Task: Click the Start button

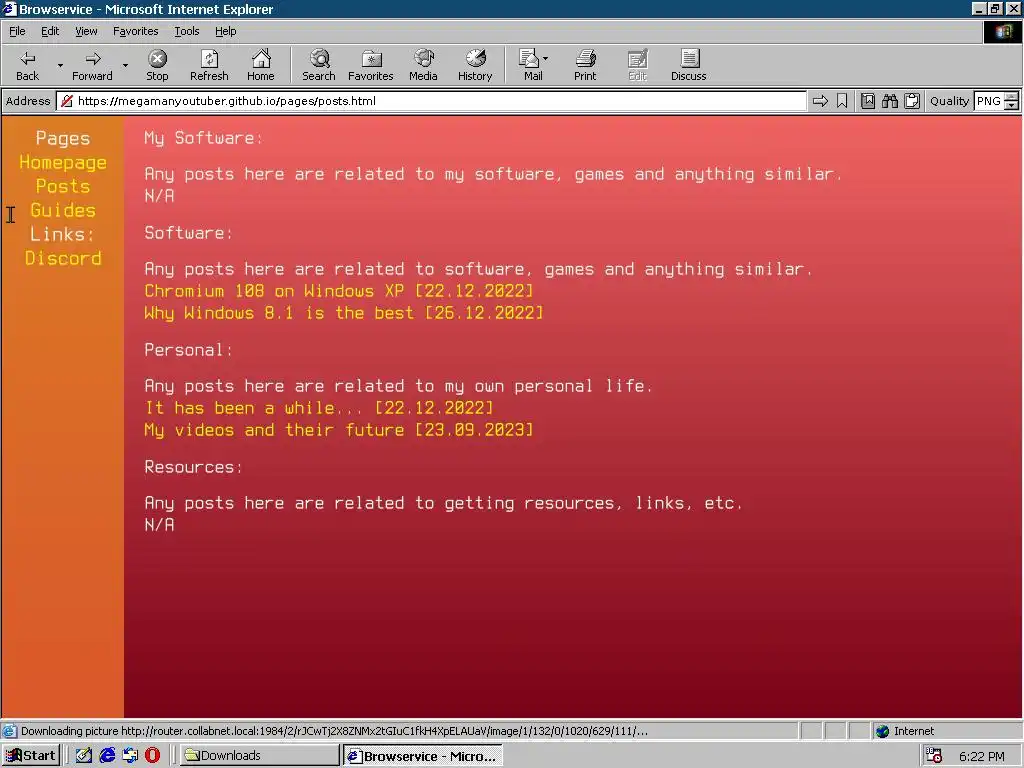Action: tap(31, 756)
